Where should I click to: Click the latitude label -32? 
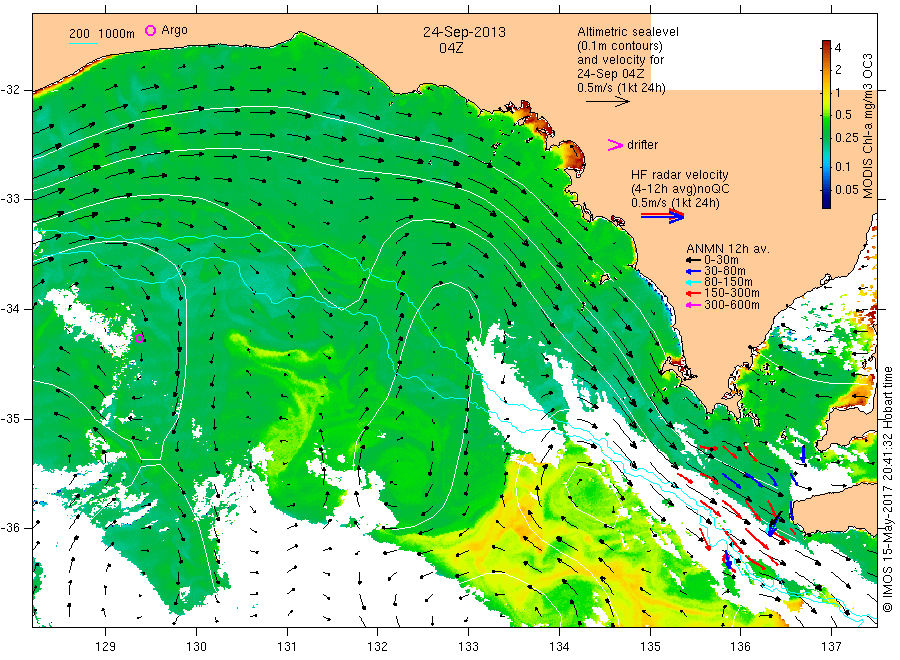[12, 90]
